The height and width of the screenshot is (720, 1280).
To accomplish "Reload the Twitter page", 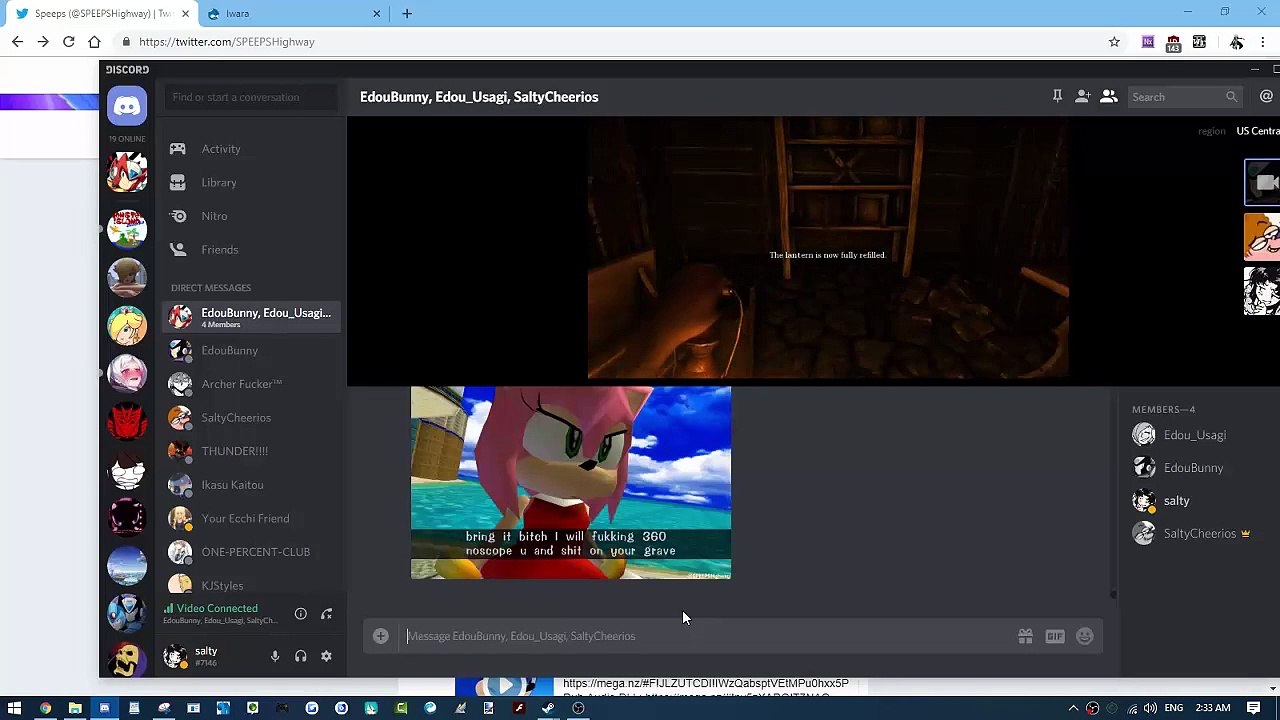I will coord(69,42).
